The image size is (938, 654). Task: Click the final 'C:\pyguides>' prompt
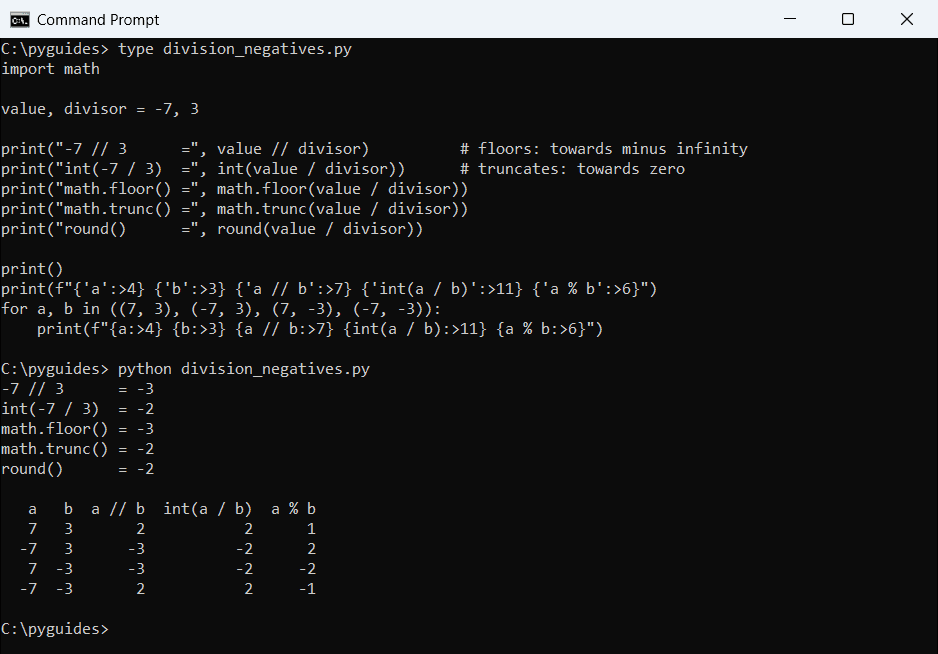[x=55, y=629]
